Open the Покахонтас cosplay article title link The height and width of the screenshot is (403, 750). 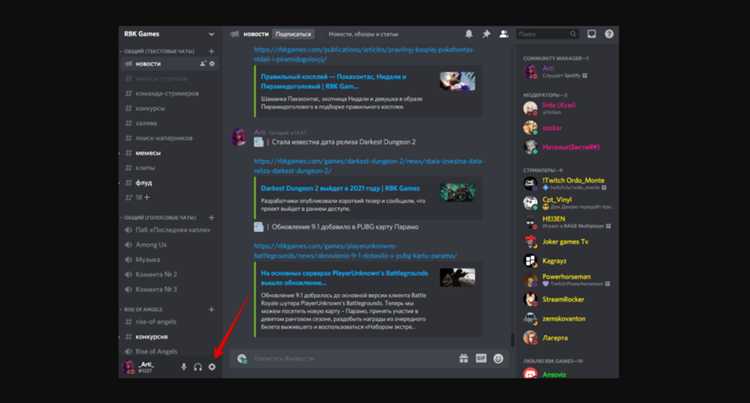333,81
